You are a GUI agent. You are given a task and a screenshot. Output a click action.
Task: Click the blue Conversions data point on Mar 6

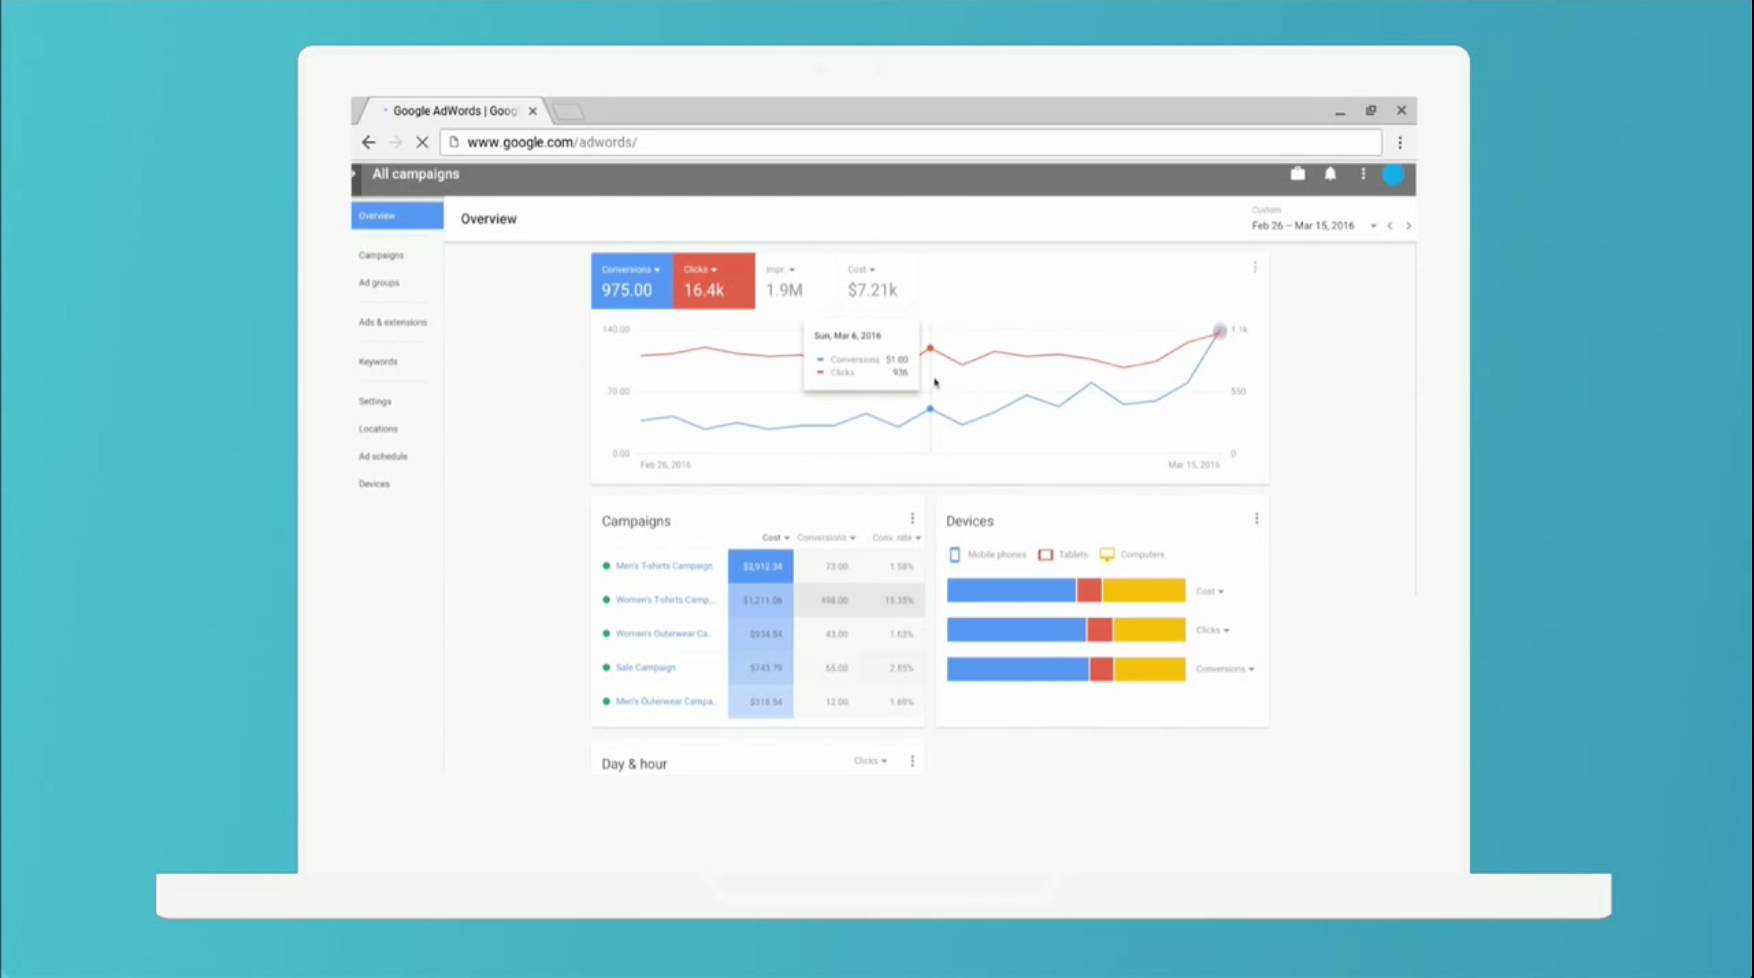click(x=930, y=409)
